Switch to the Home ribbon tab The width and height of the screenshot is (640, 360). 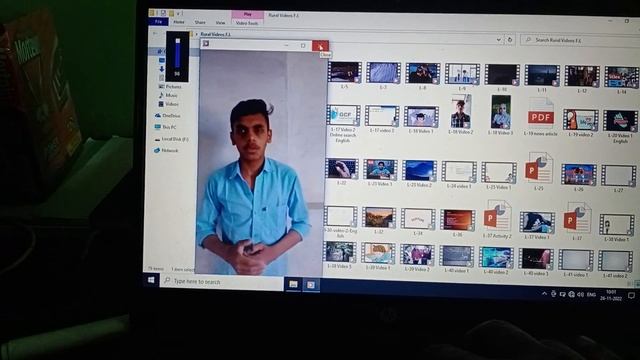pos(179,22)
